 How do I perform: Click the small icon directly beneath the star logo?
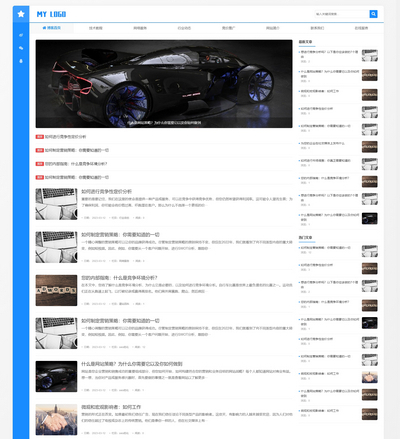[21, 35]
